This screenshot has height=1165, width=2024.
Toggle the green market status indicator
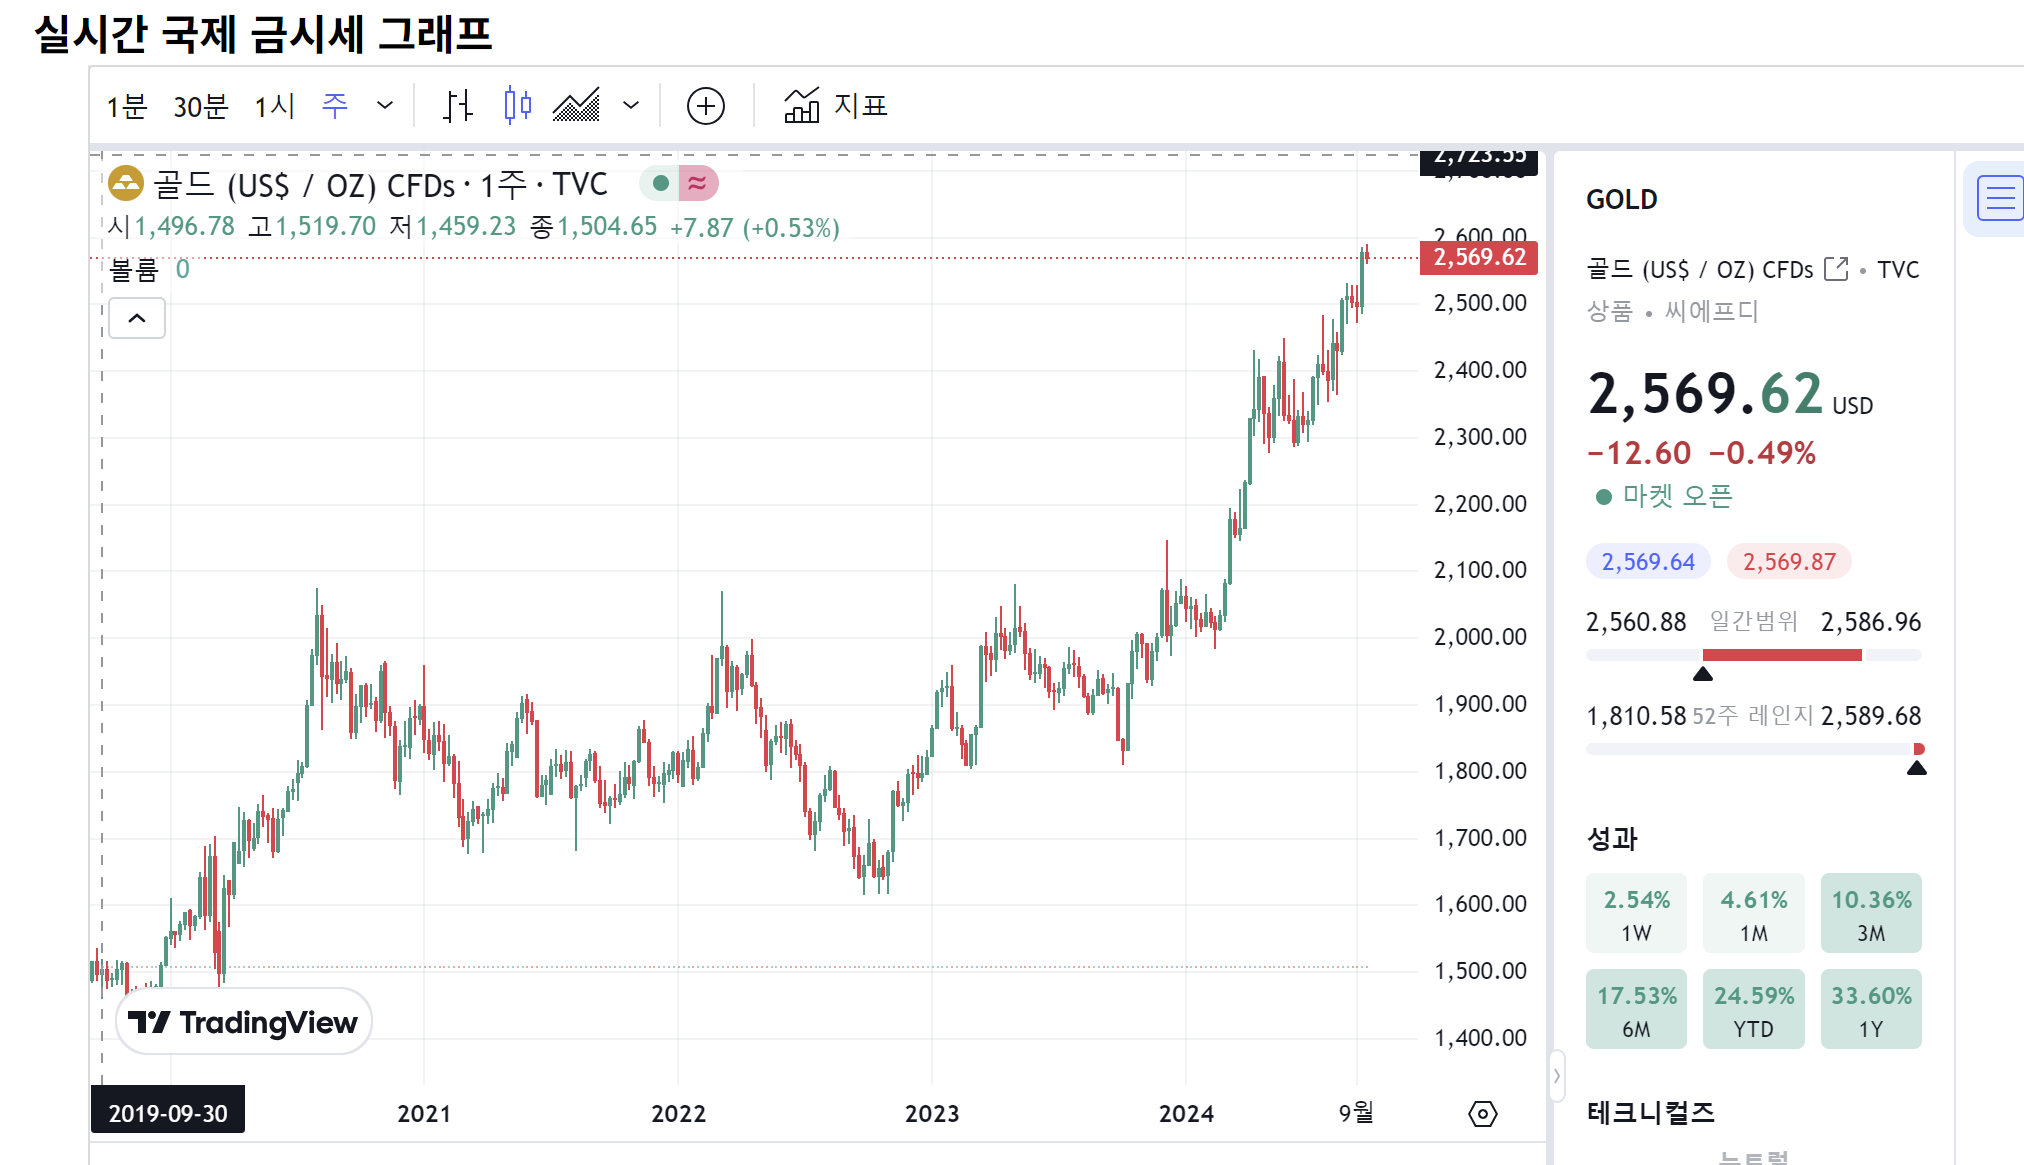tap(660, 183)
